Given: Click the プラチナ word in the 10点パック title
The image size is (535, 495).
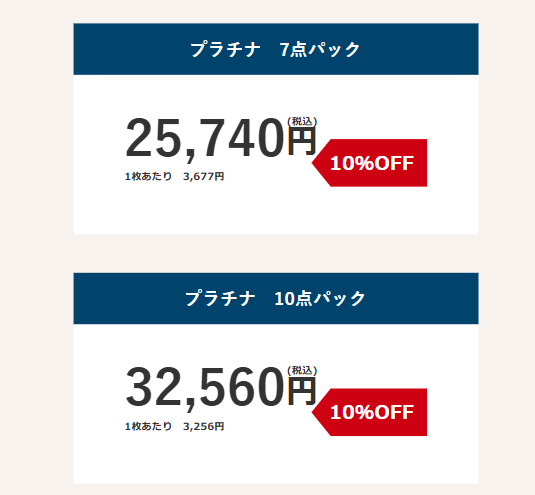Looking at the screenshot, I should pyautogui.click(x=220, y=299).
